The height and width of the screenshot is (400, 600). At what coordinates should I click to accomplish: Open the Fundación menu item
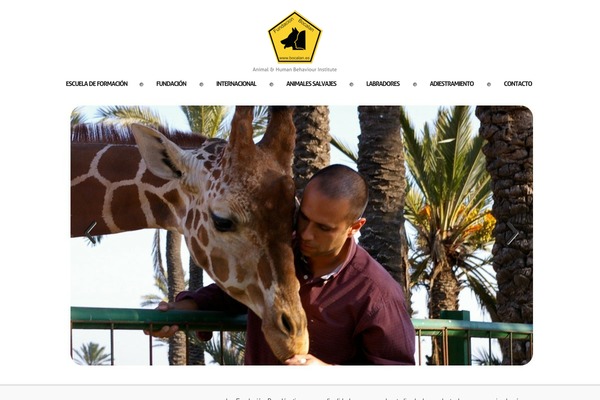171,84
